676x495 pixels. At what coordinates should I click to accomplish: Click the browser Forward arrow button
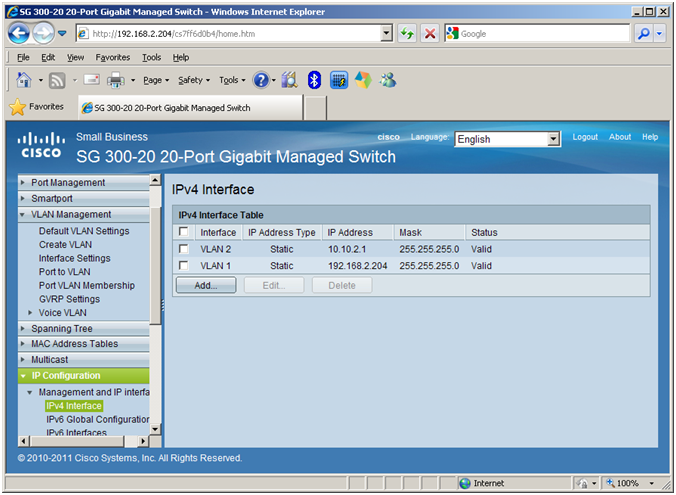(x=44, y=33)
